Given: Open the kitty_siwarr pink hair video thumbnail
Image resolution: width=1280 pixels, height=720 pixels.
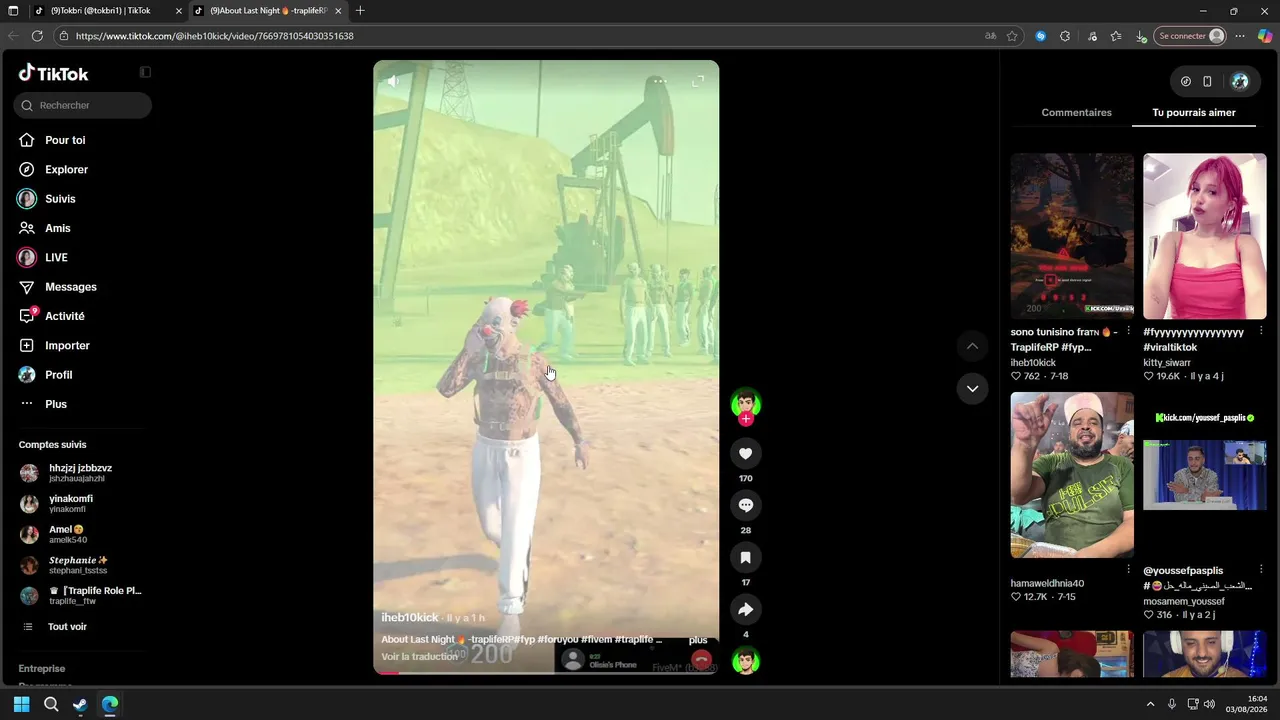Looking at the screenshot, I should click(1205, 236).
